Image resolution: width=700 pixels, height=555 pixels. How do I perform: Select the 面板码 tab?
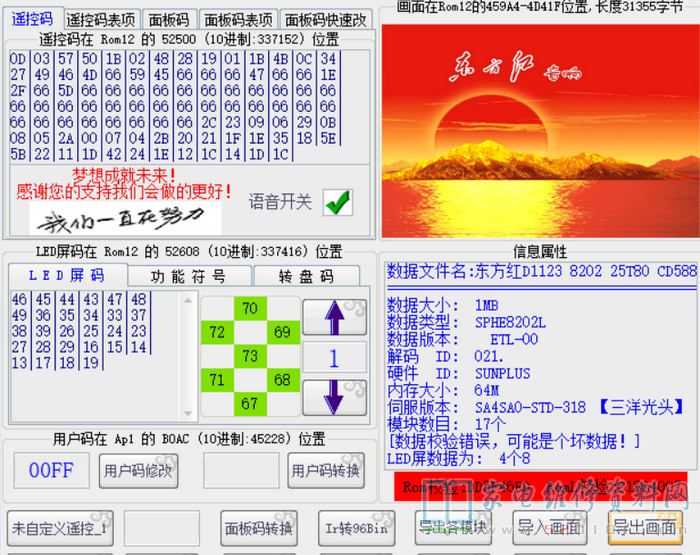pos(169,20)
